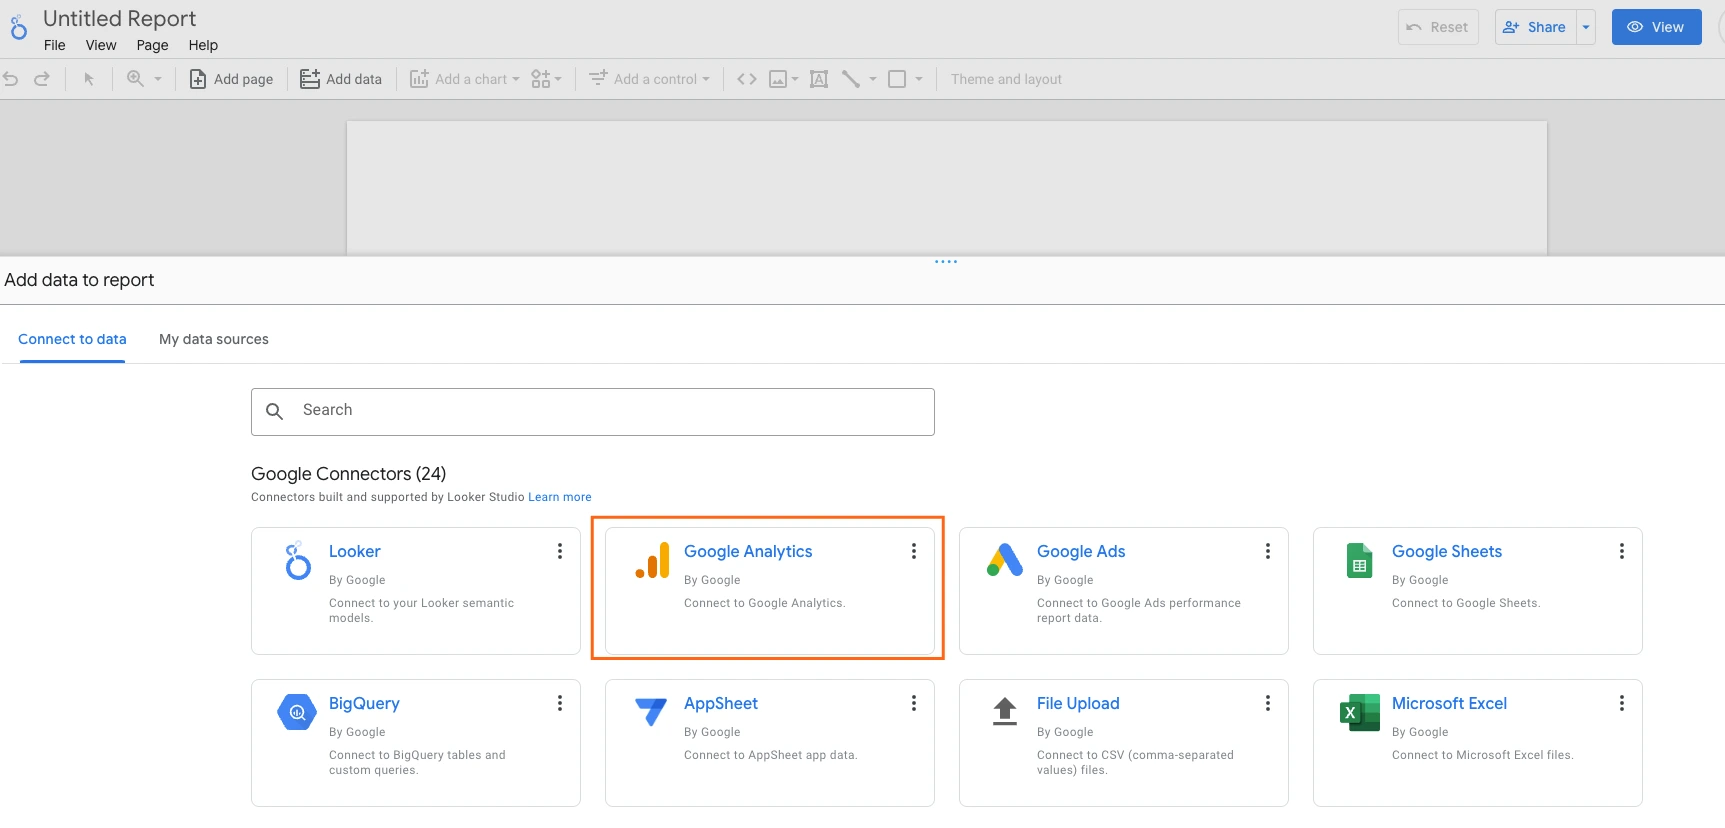Click the File Upload arrow icon
Viewport: 1725px width, 828px height.
1005,711
